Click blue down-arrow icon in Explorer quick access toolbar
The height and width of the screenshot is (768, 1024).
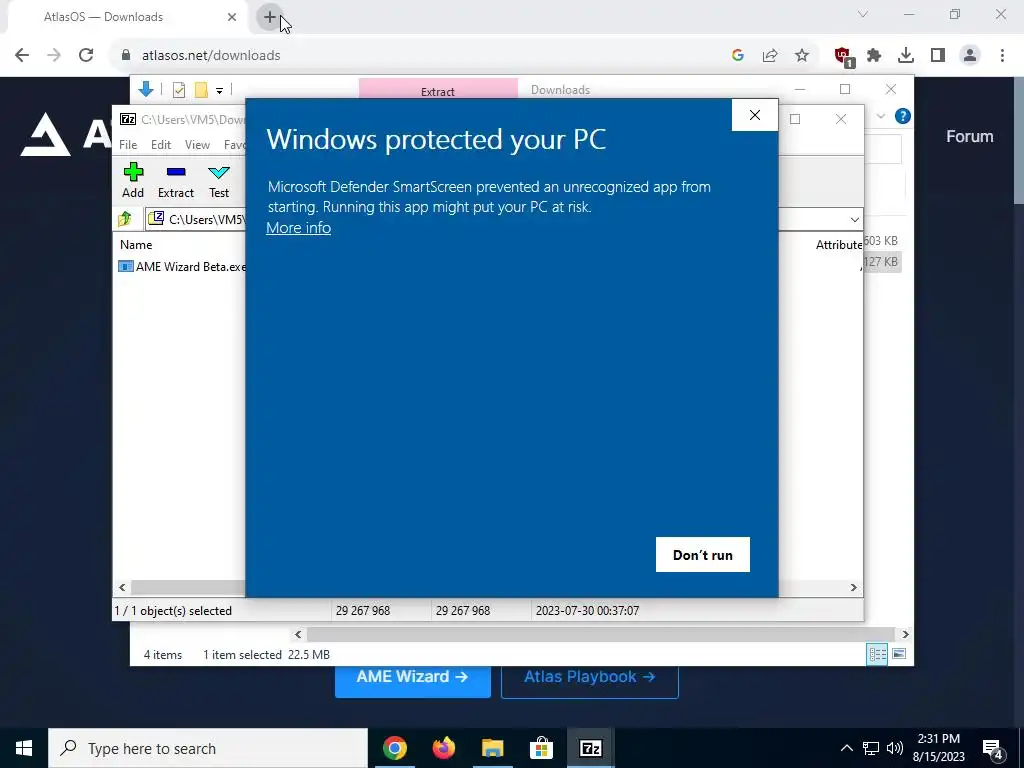pyautogui.click(x=146, y=89)
